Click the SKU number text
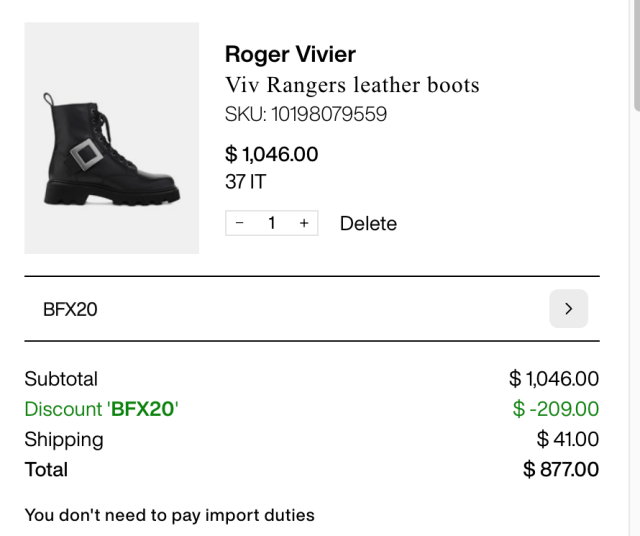Screen dimensions: 640x536 point(306,114)
